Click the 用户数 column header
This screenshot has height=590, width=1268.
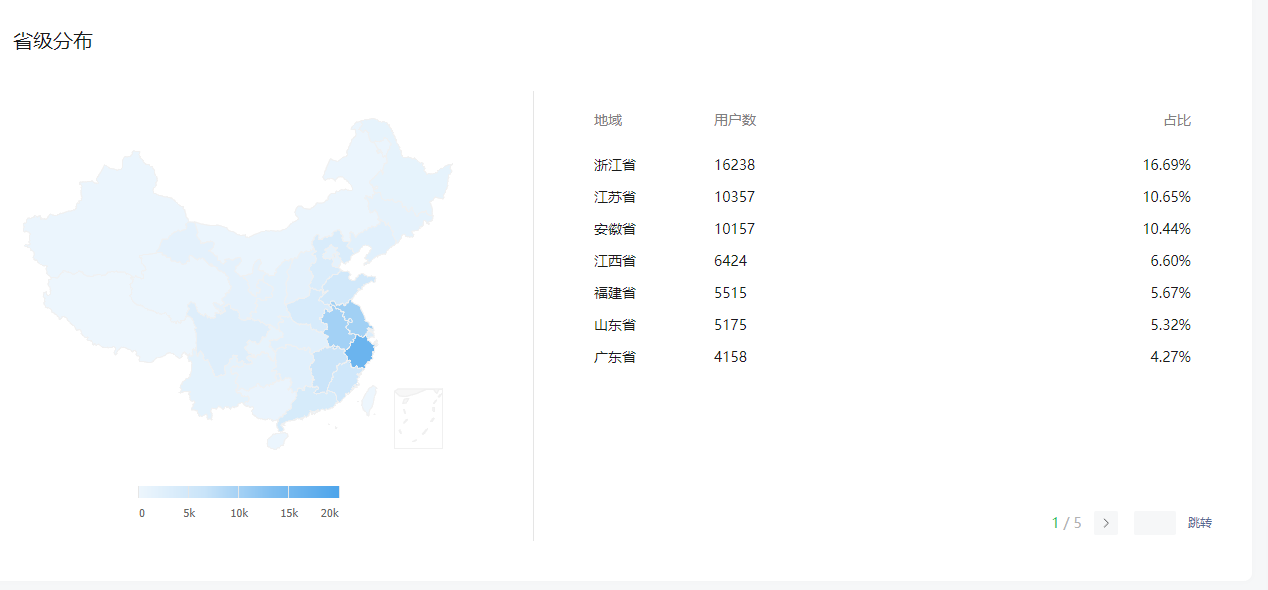tap(735, 120)
